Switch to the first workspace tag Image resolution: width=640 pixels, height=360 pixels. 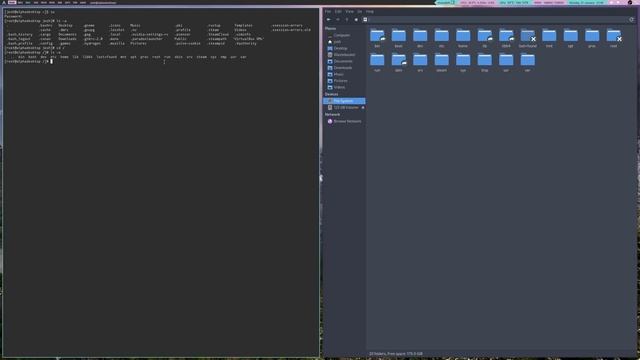coord(12,2)
